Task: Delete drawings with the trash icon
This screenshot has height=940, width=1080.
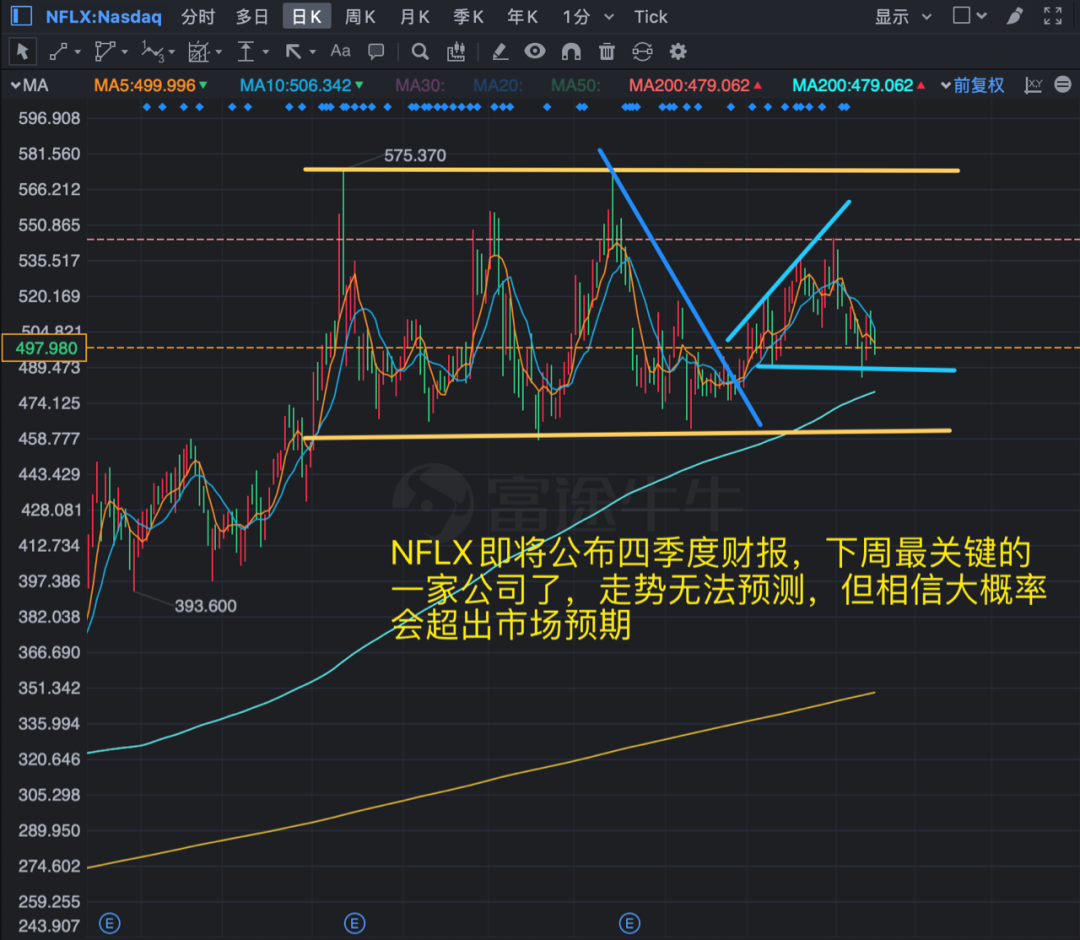Action: click(607, 52)
